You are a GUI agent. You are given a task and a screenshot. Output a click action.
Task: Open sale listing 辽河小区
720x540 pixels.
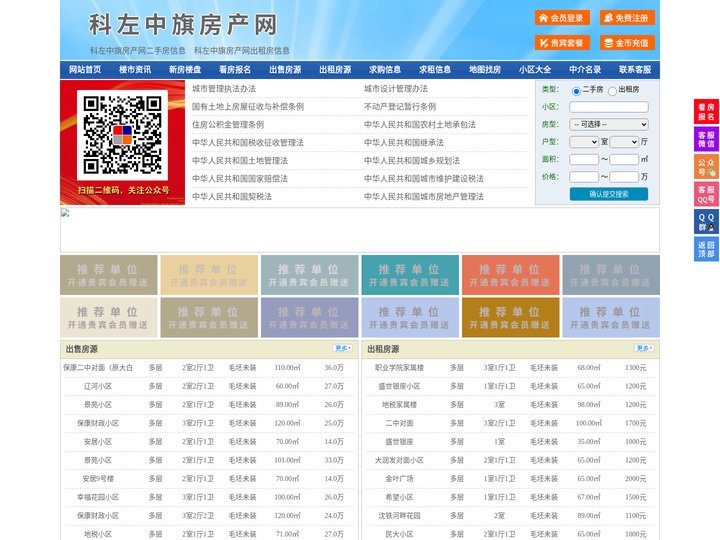click(98, 386)
